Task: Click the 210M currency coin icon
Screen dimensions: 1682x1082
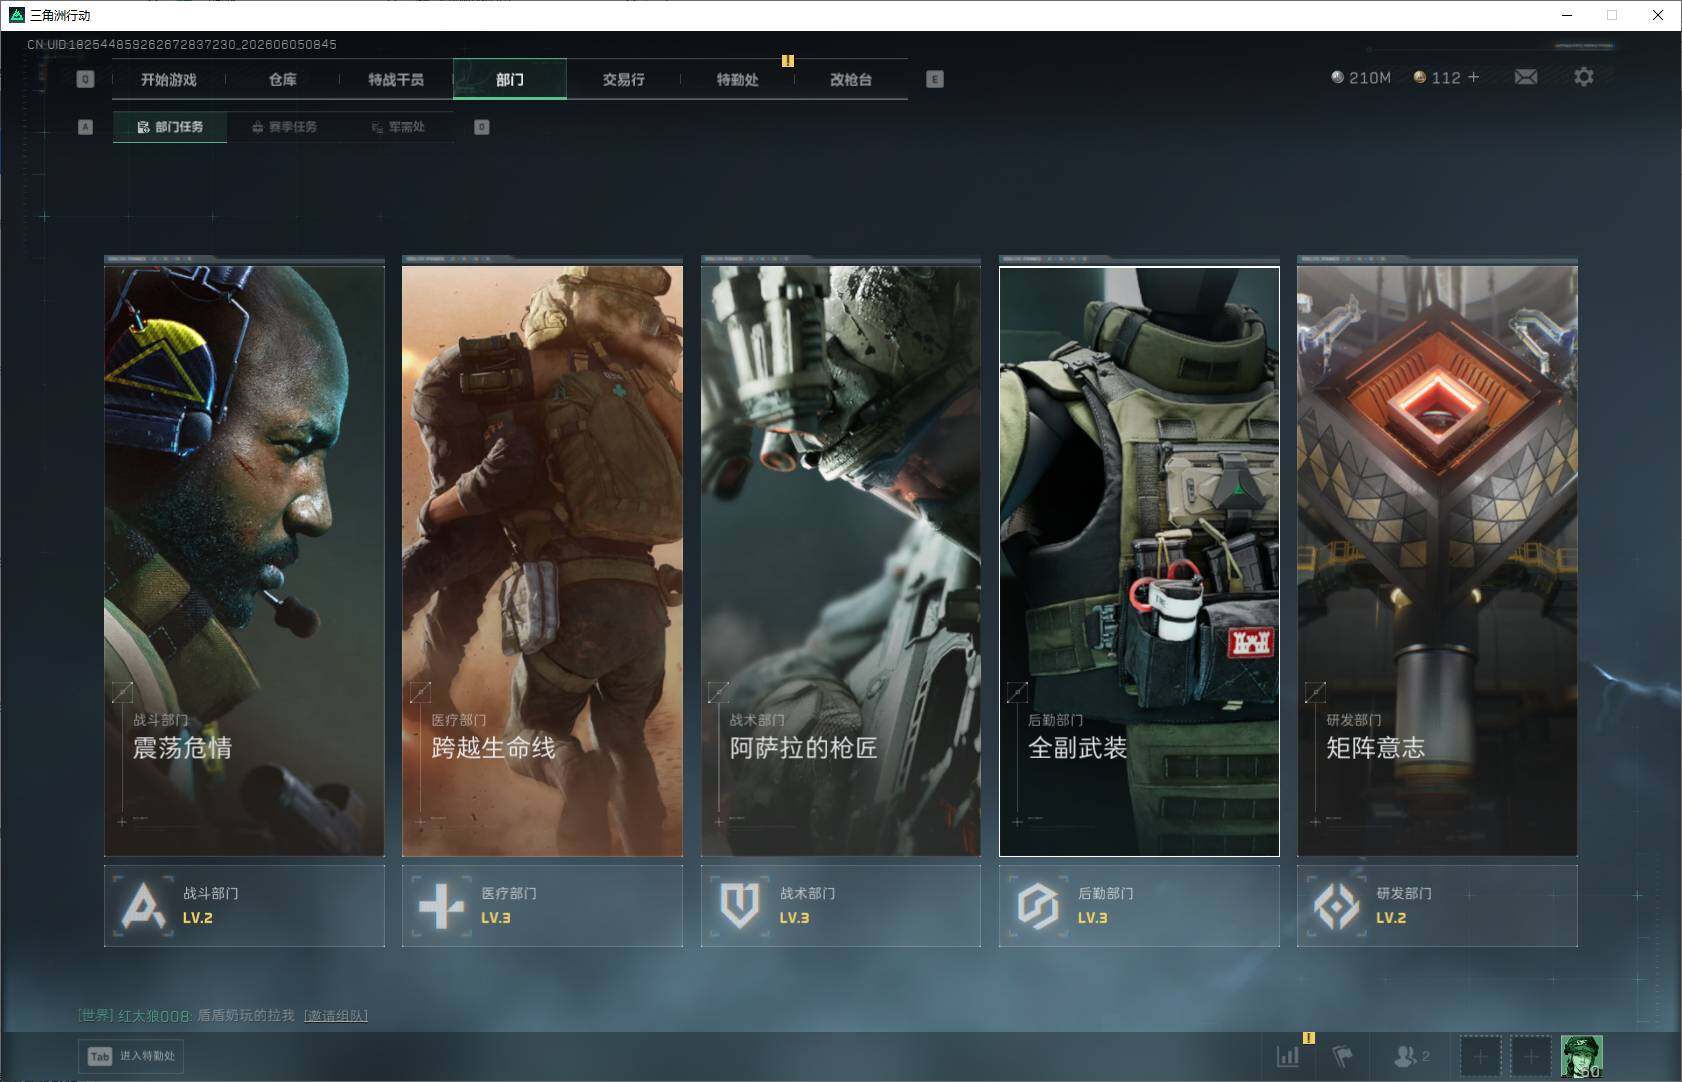Action: [x=1337, y=77]
